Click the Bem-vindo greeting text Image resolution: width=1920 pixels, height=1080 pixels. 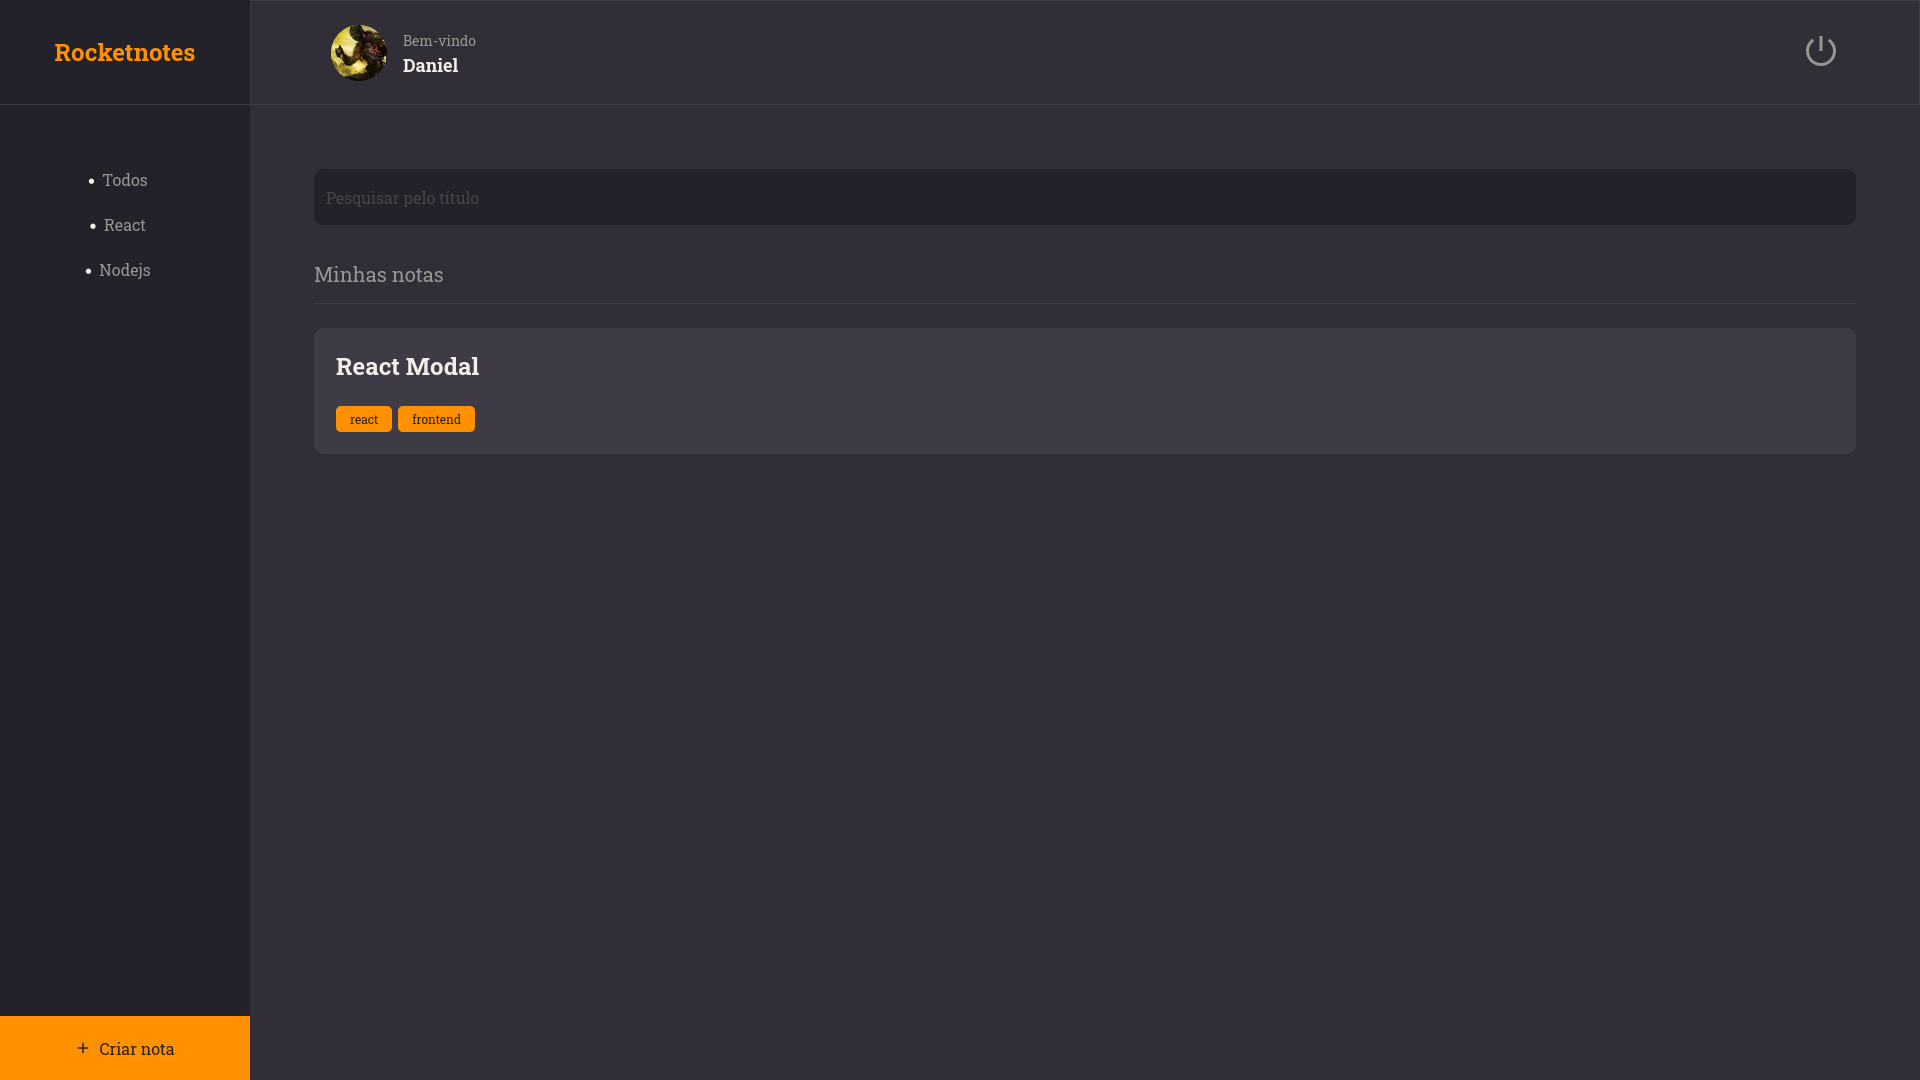click(x=438, y=41)
